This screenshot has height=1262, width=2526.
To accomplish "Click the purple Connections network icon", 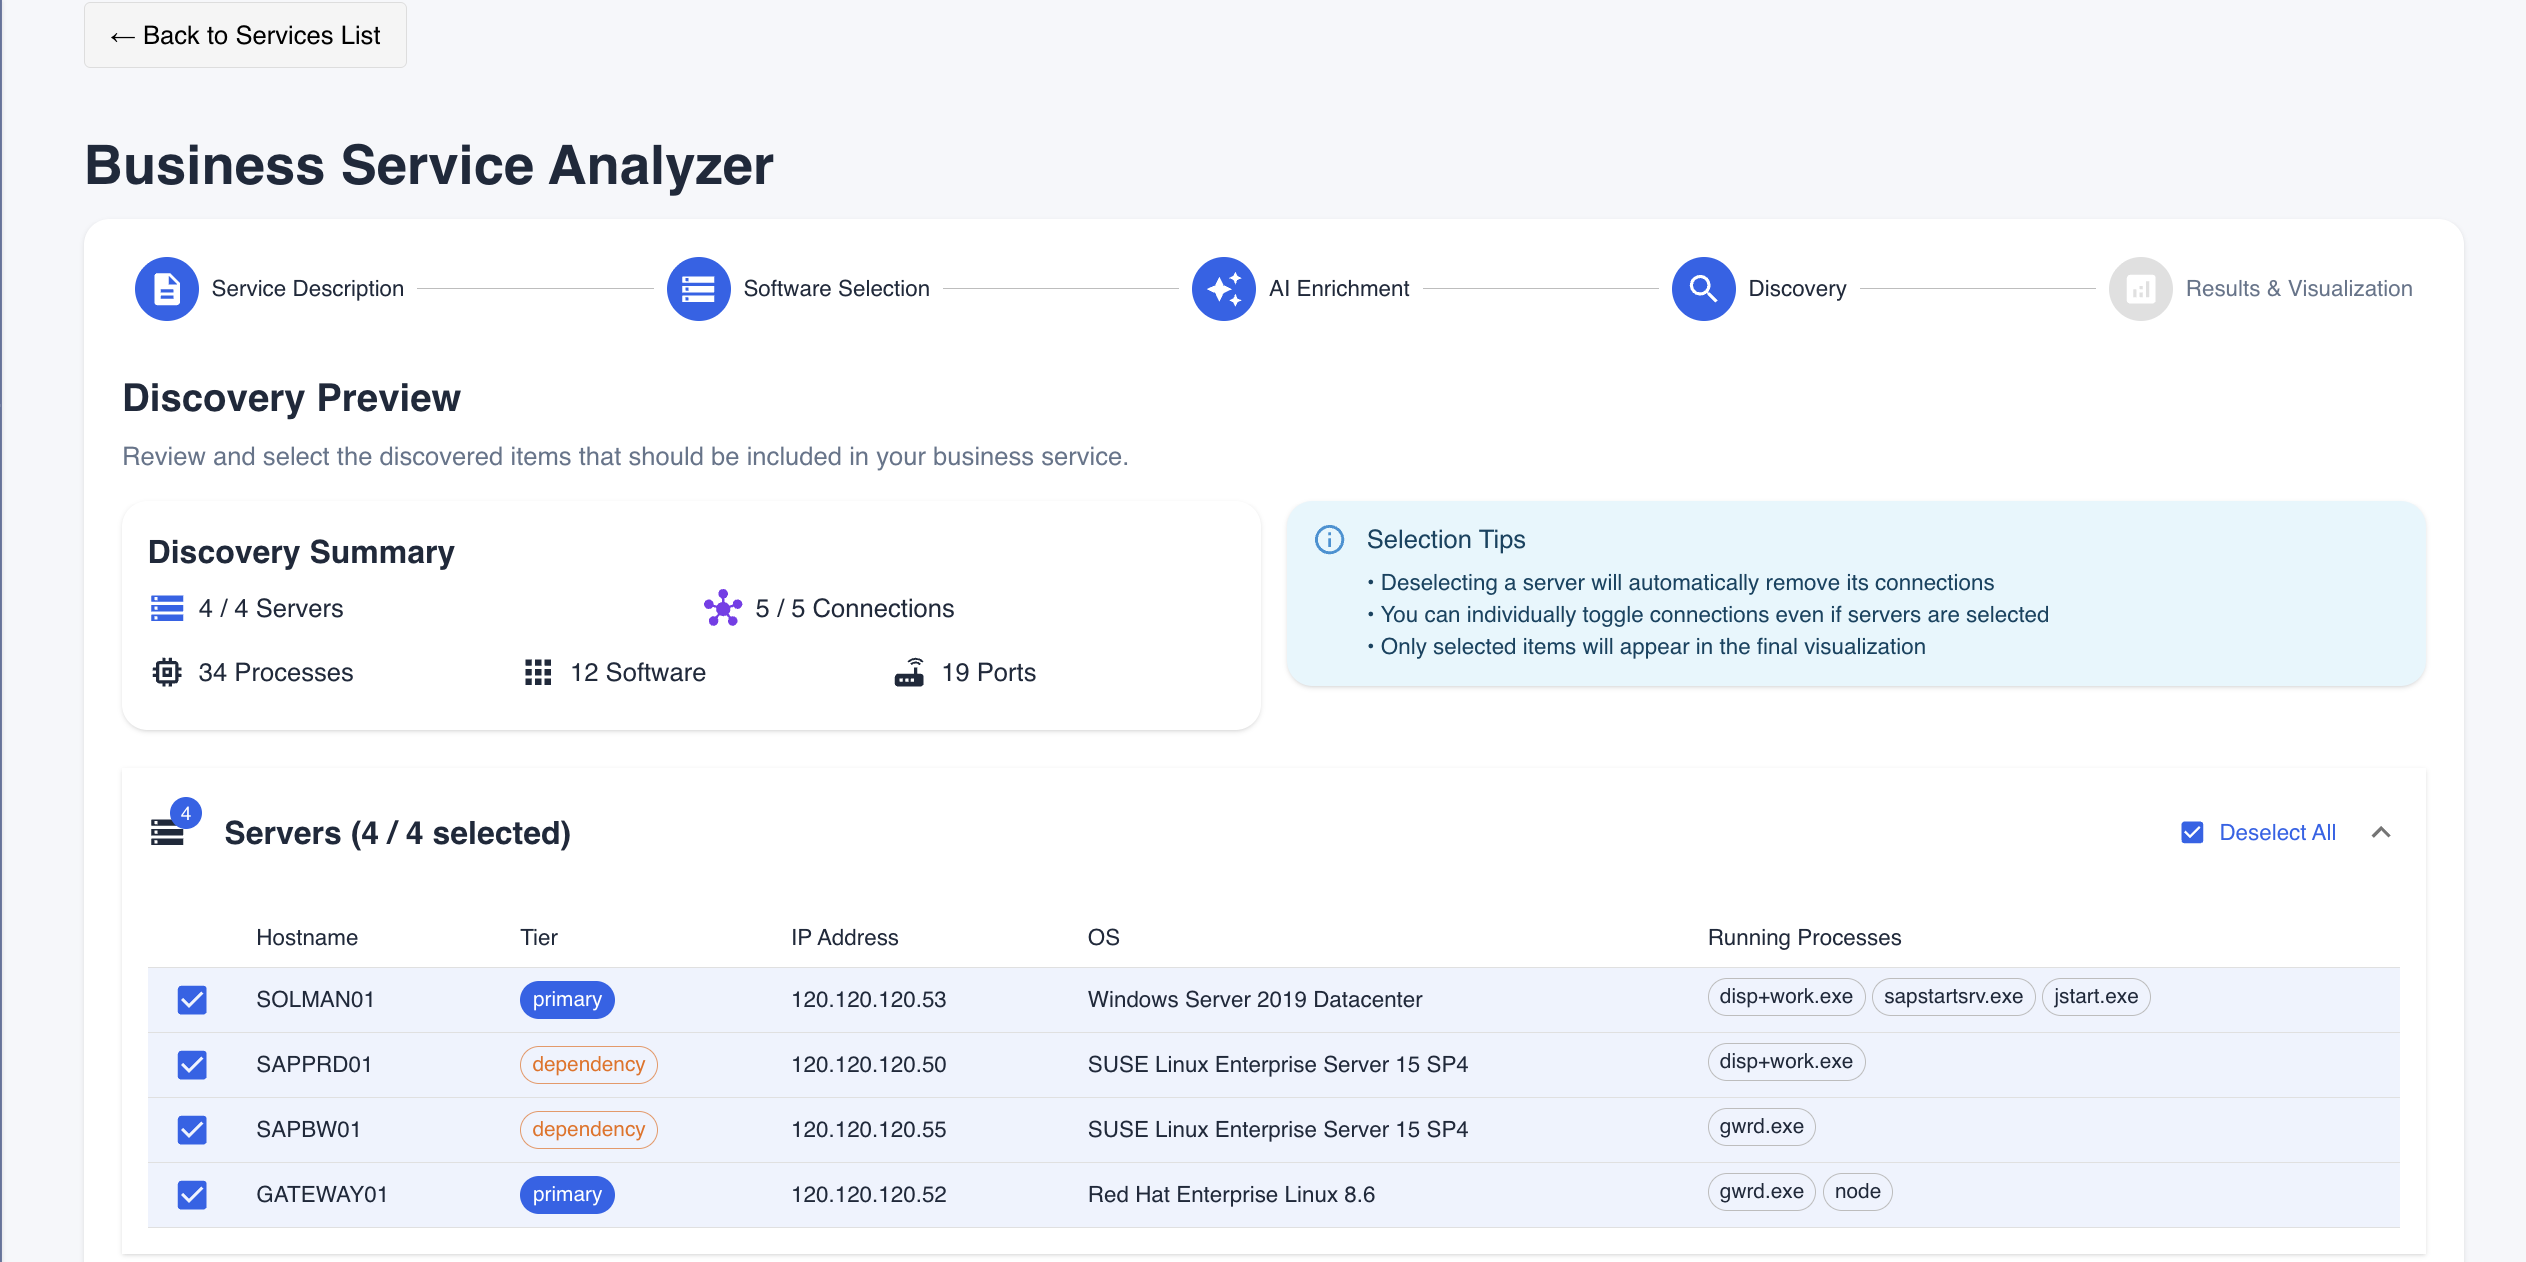I will (722, 608).
